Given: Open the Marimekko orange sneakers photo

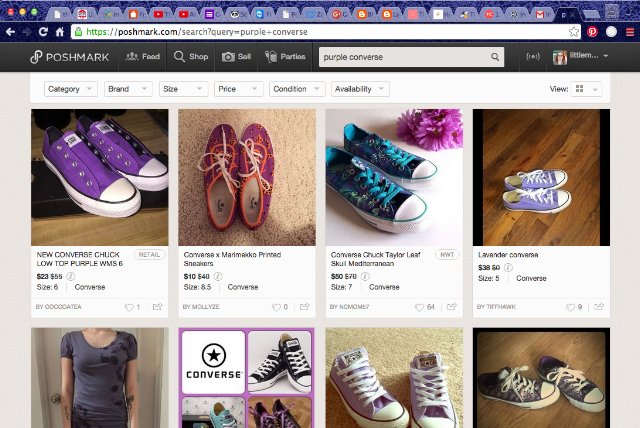Looking at the screenshot, I should (247, 177).
